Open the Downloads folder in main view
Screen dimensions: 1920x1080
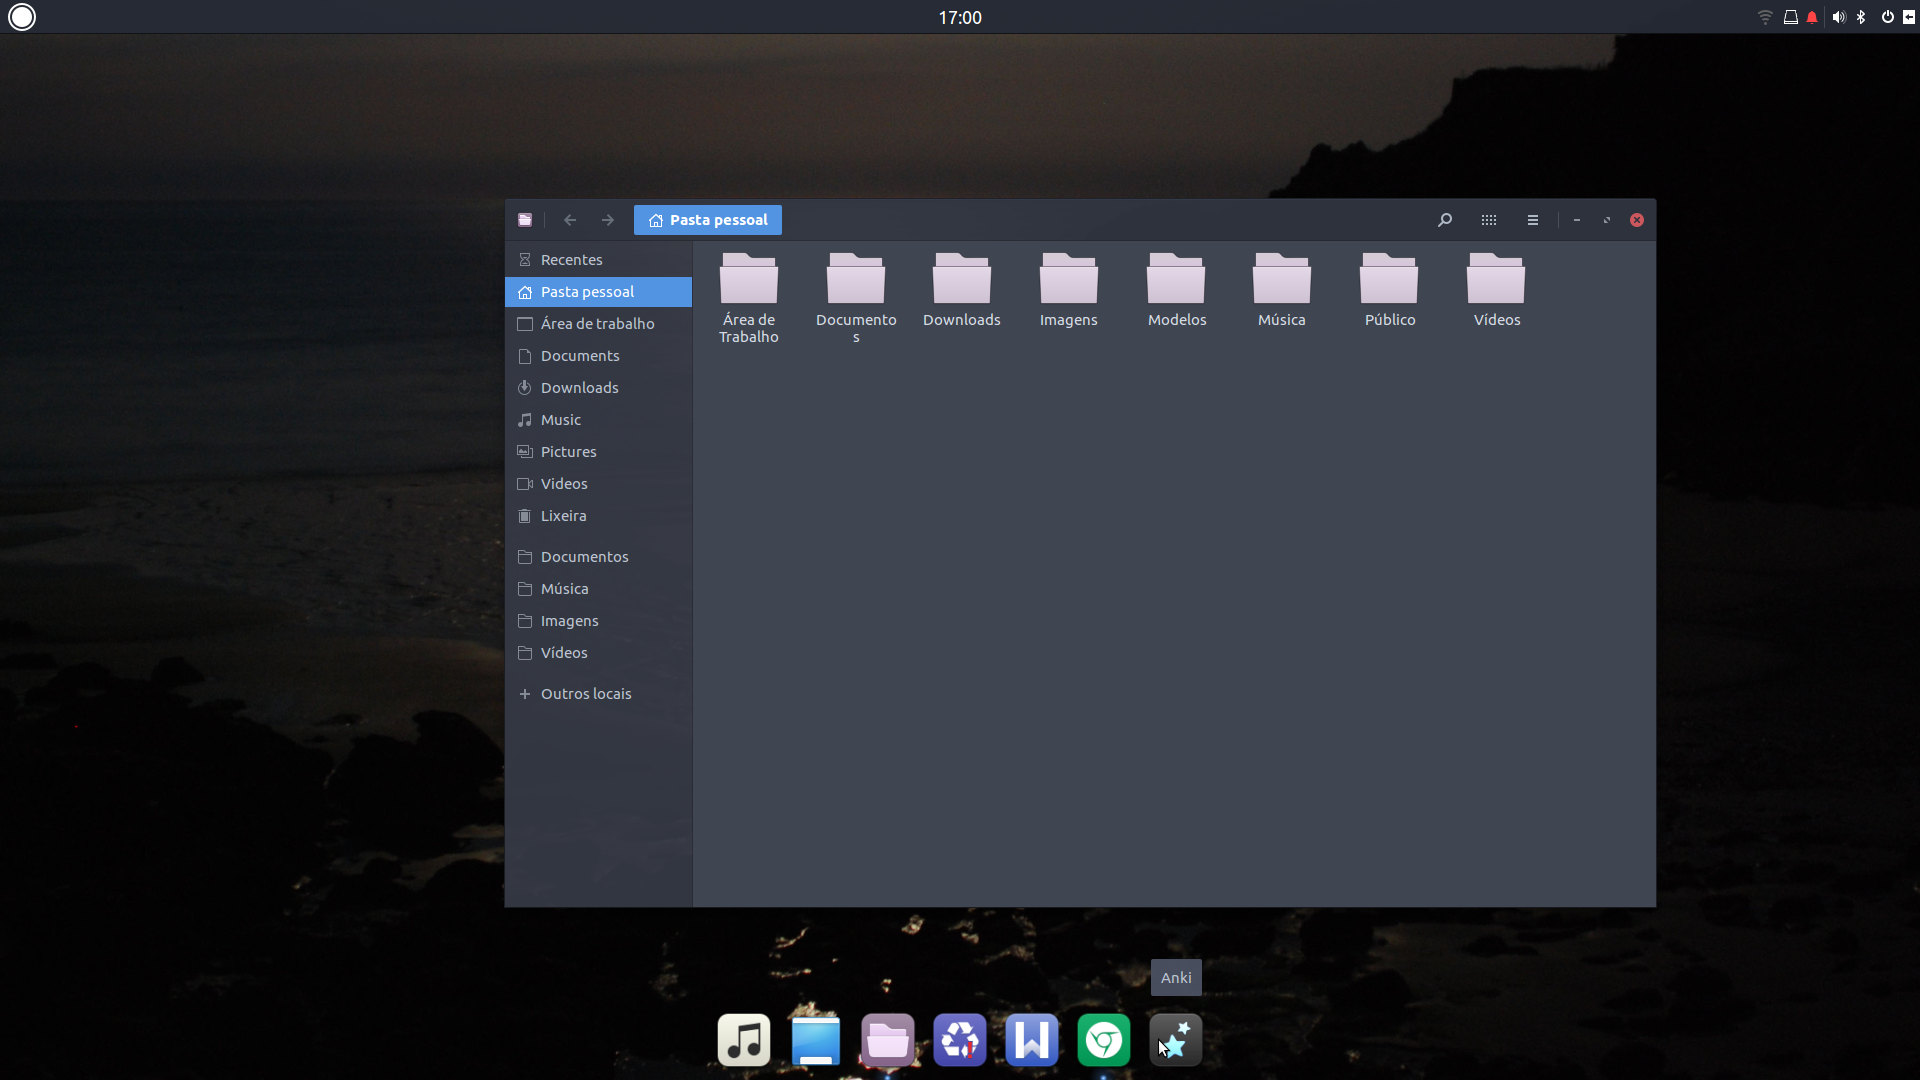tap(961, 290)
